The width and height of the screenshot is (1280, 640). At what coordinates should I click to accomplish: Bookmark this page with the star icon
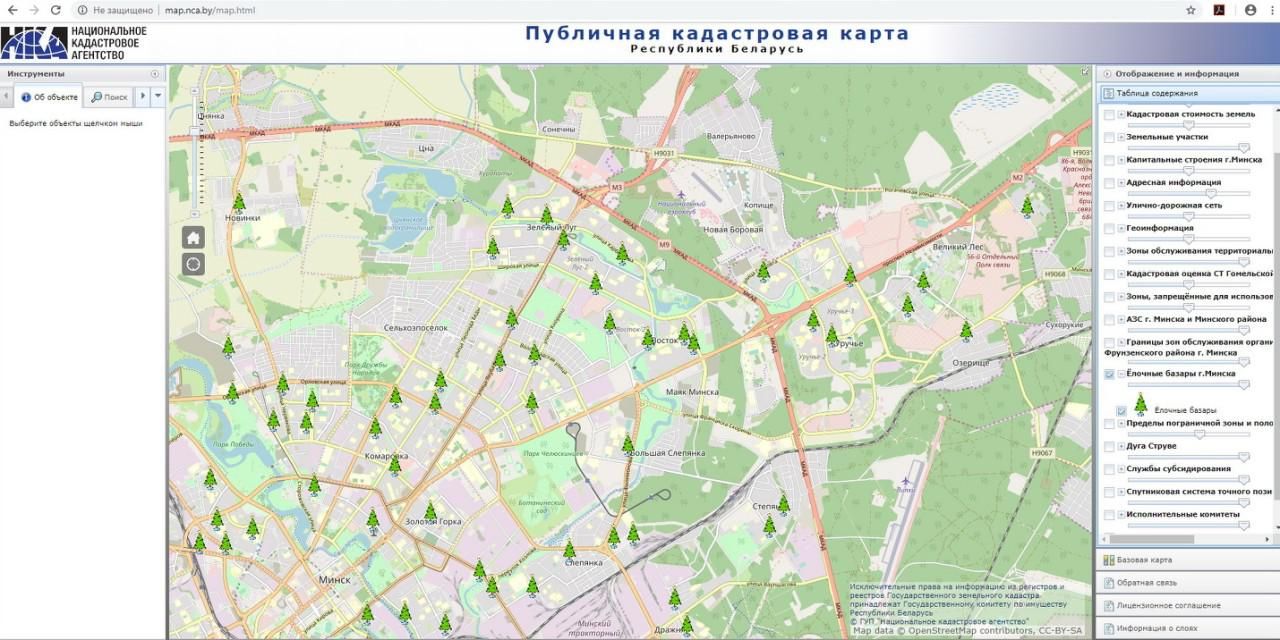click(1191, 10)
